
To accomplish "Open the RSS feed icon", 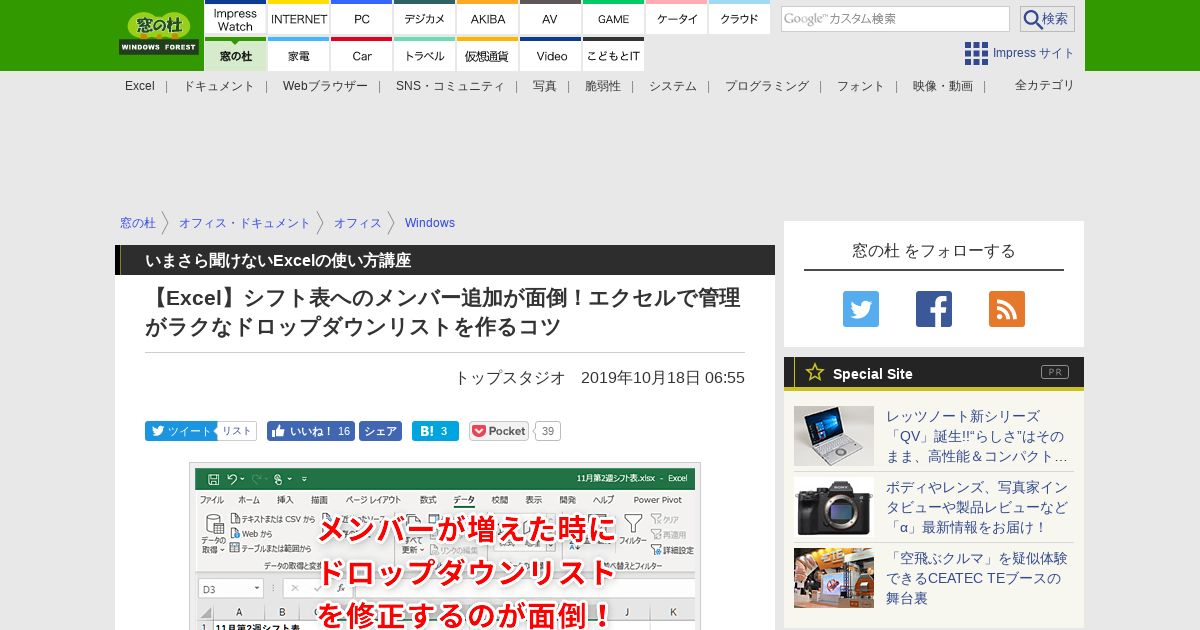I will (1007, 309).
